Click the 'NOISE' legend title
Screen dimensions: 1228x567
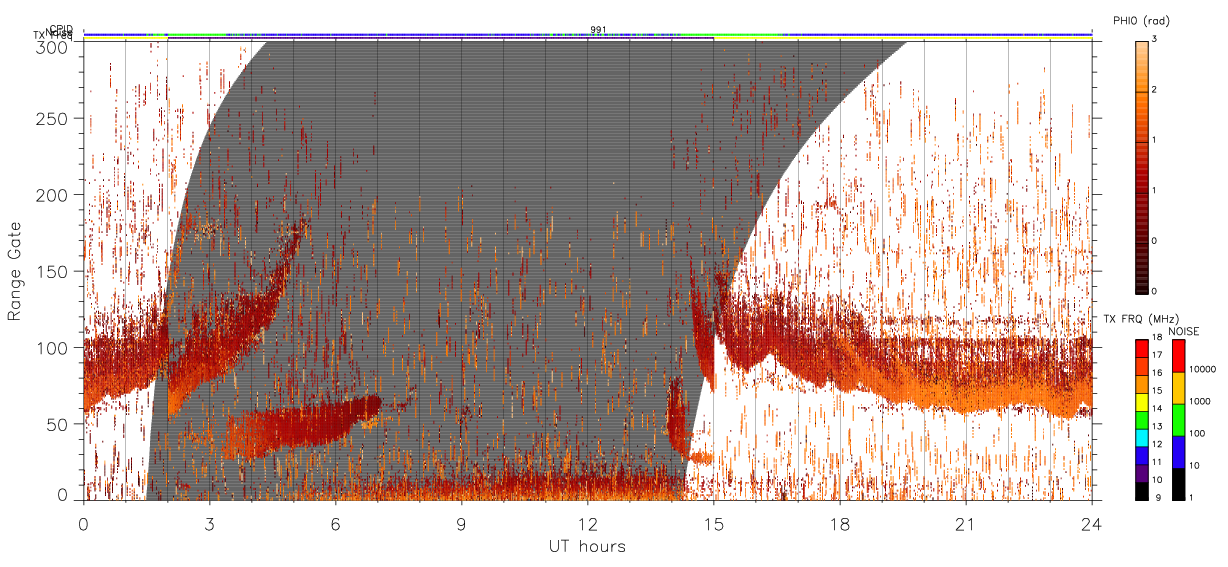[x=1184, y=331]
